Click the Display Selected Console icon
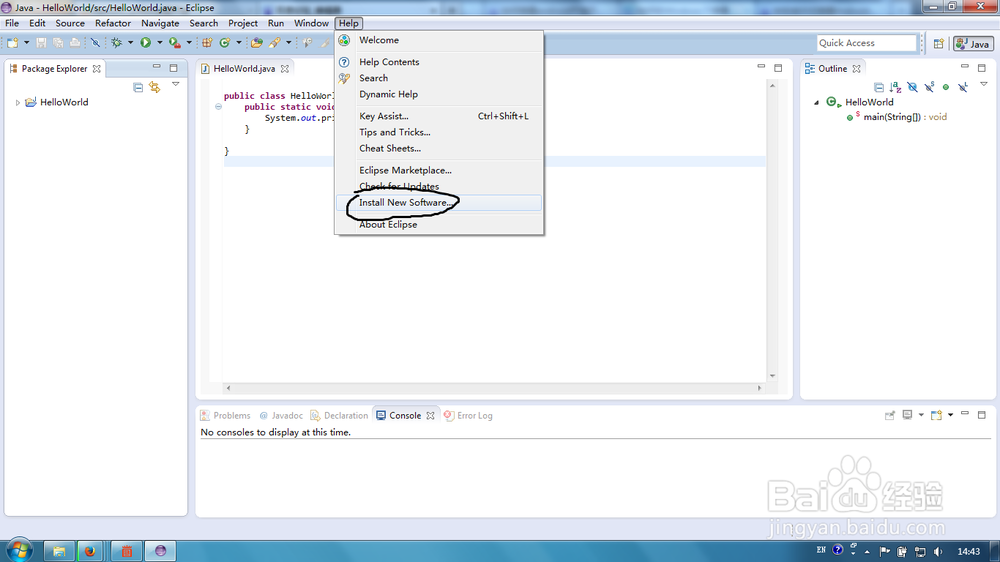 (x=907, y=415)
